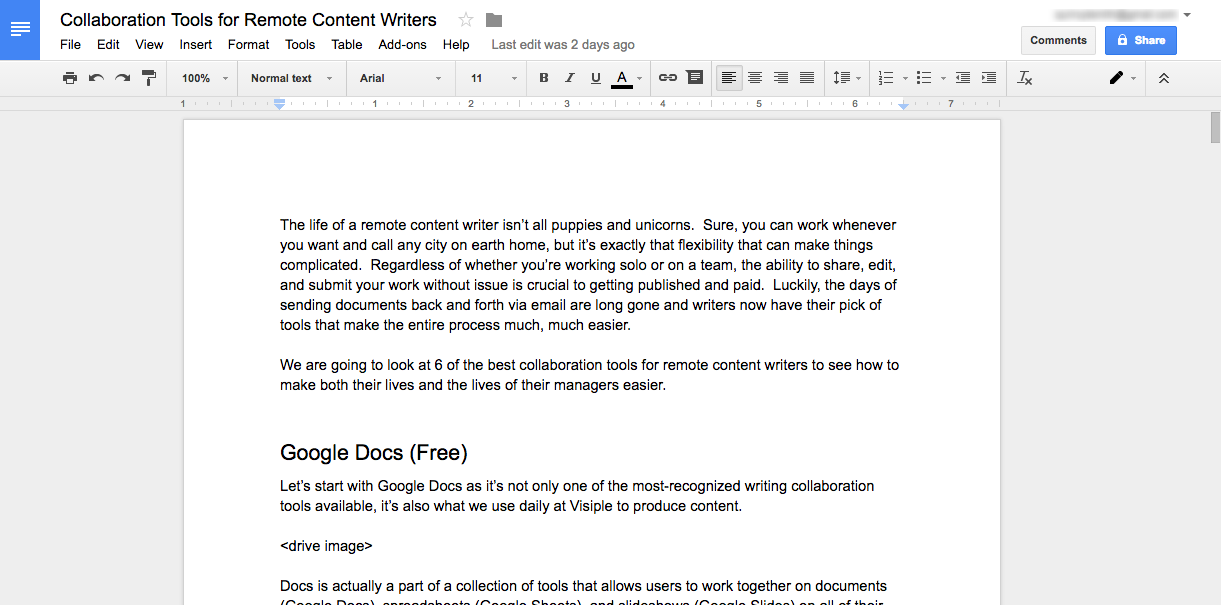
Task: Click the Comments button
Action: point(1058,40)
